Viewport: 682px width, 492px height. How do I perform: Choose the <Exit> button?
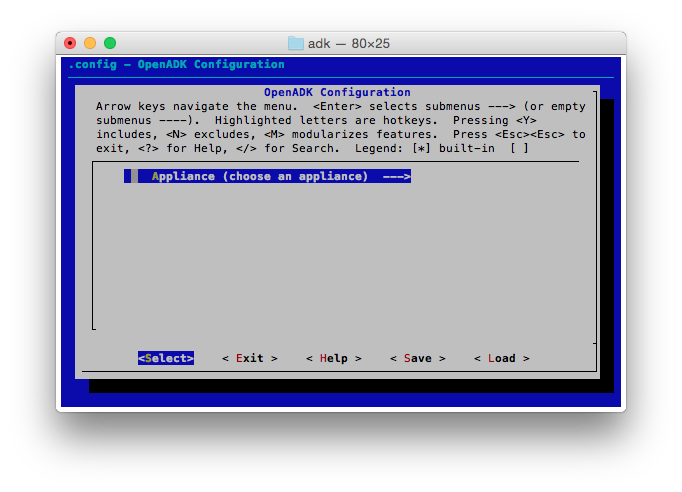click(x=250, y=358)
